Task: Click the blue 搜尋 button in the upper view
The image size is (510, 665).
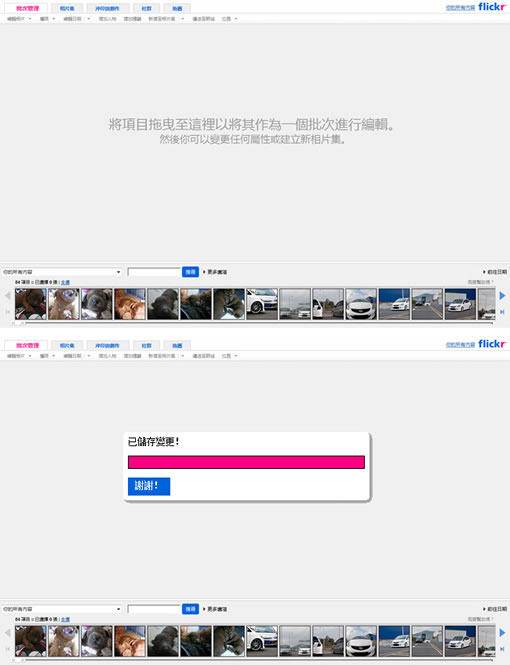Action: [x=190, y=272]
